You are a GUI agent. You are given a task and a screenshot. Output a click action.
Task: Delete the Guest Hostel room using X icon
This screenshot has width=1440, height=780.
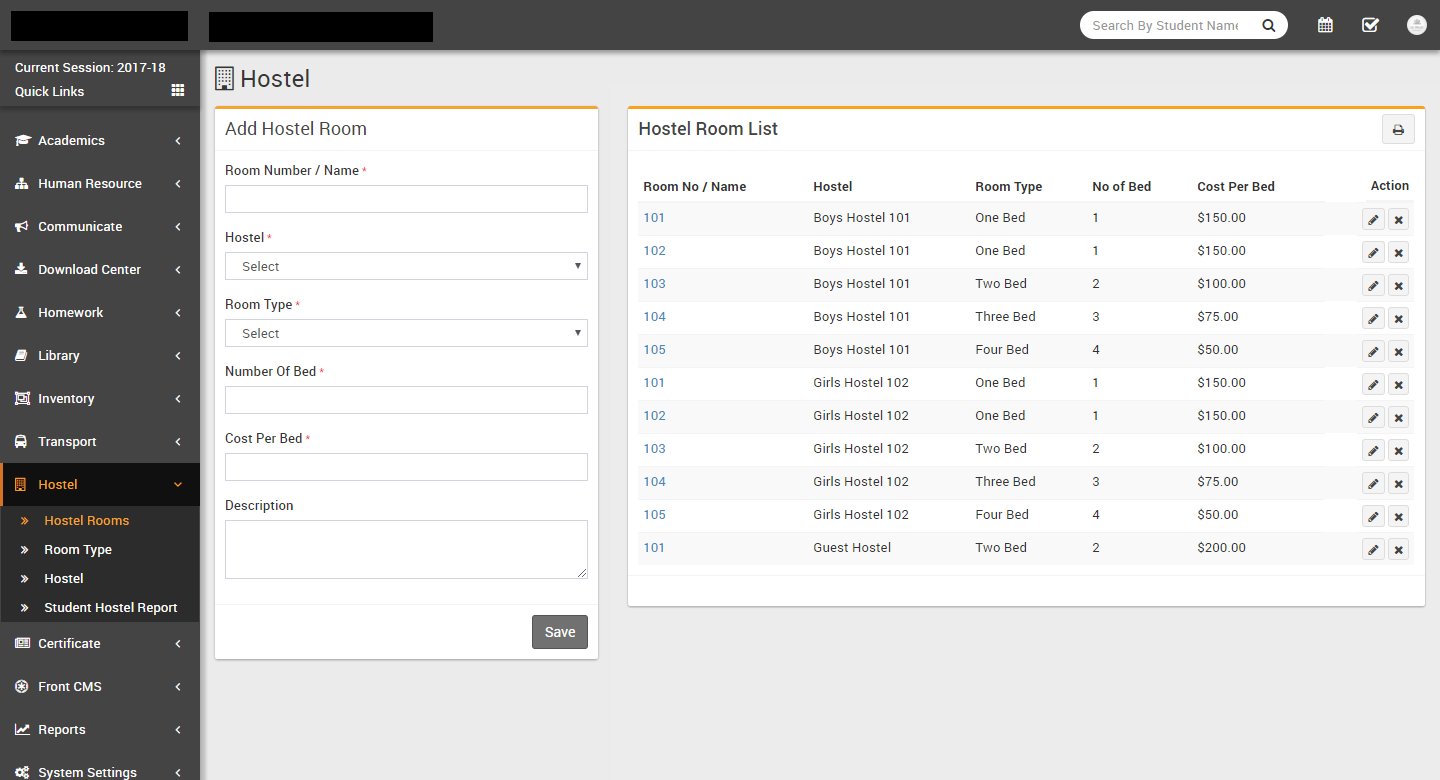[1398, 550]
